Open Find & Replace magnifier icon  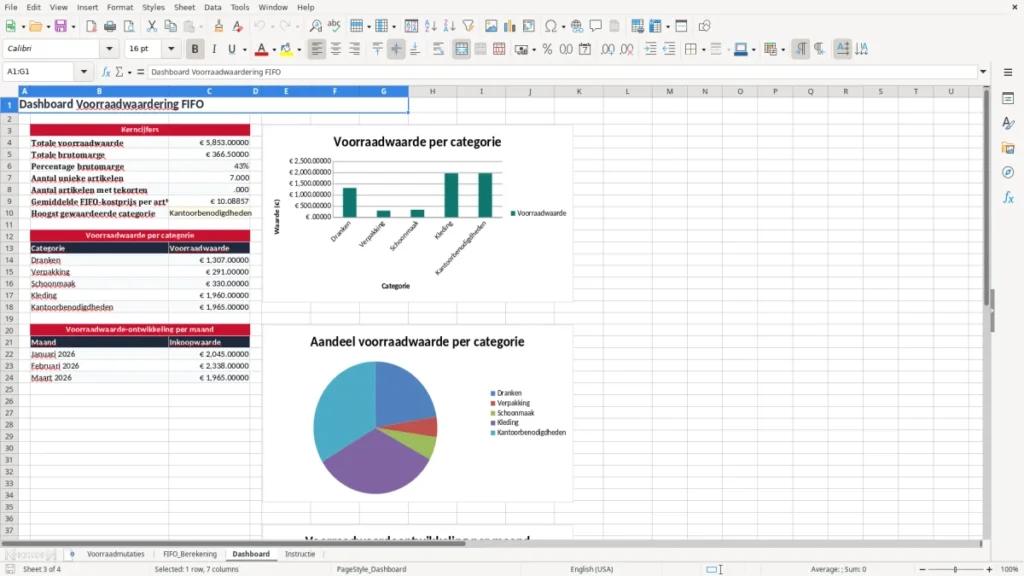coord(315,26)
